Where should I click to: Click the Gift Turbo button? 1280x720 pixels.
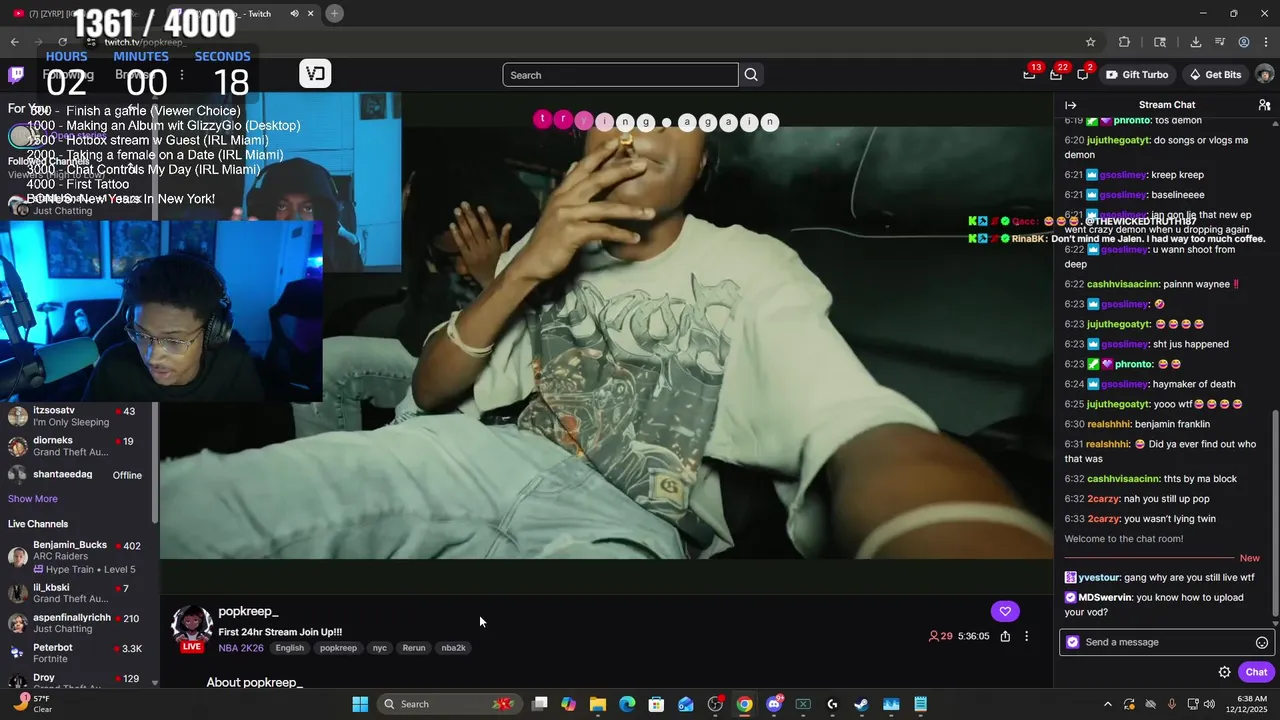1137,75
